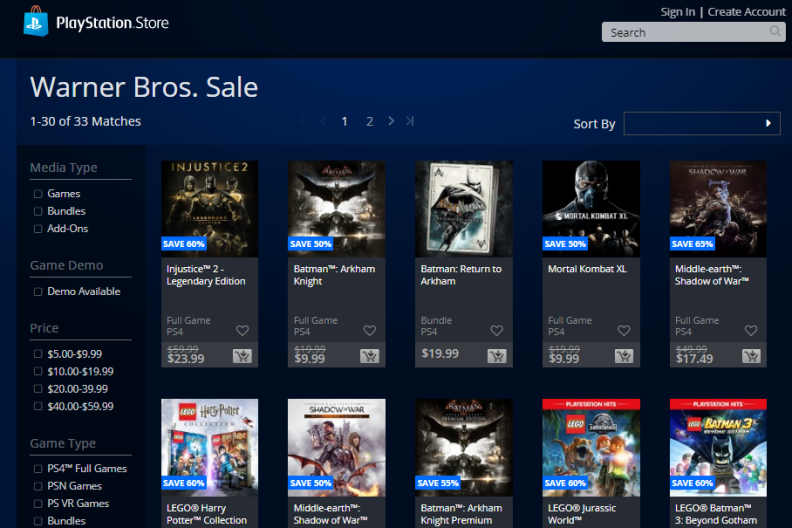The width and height of the screenshot is (792, 528).
Task: Focus the Search input field
Action: pos(687,32)
